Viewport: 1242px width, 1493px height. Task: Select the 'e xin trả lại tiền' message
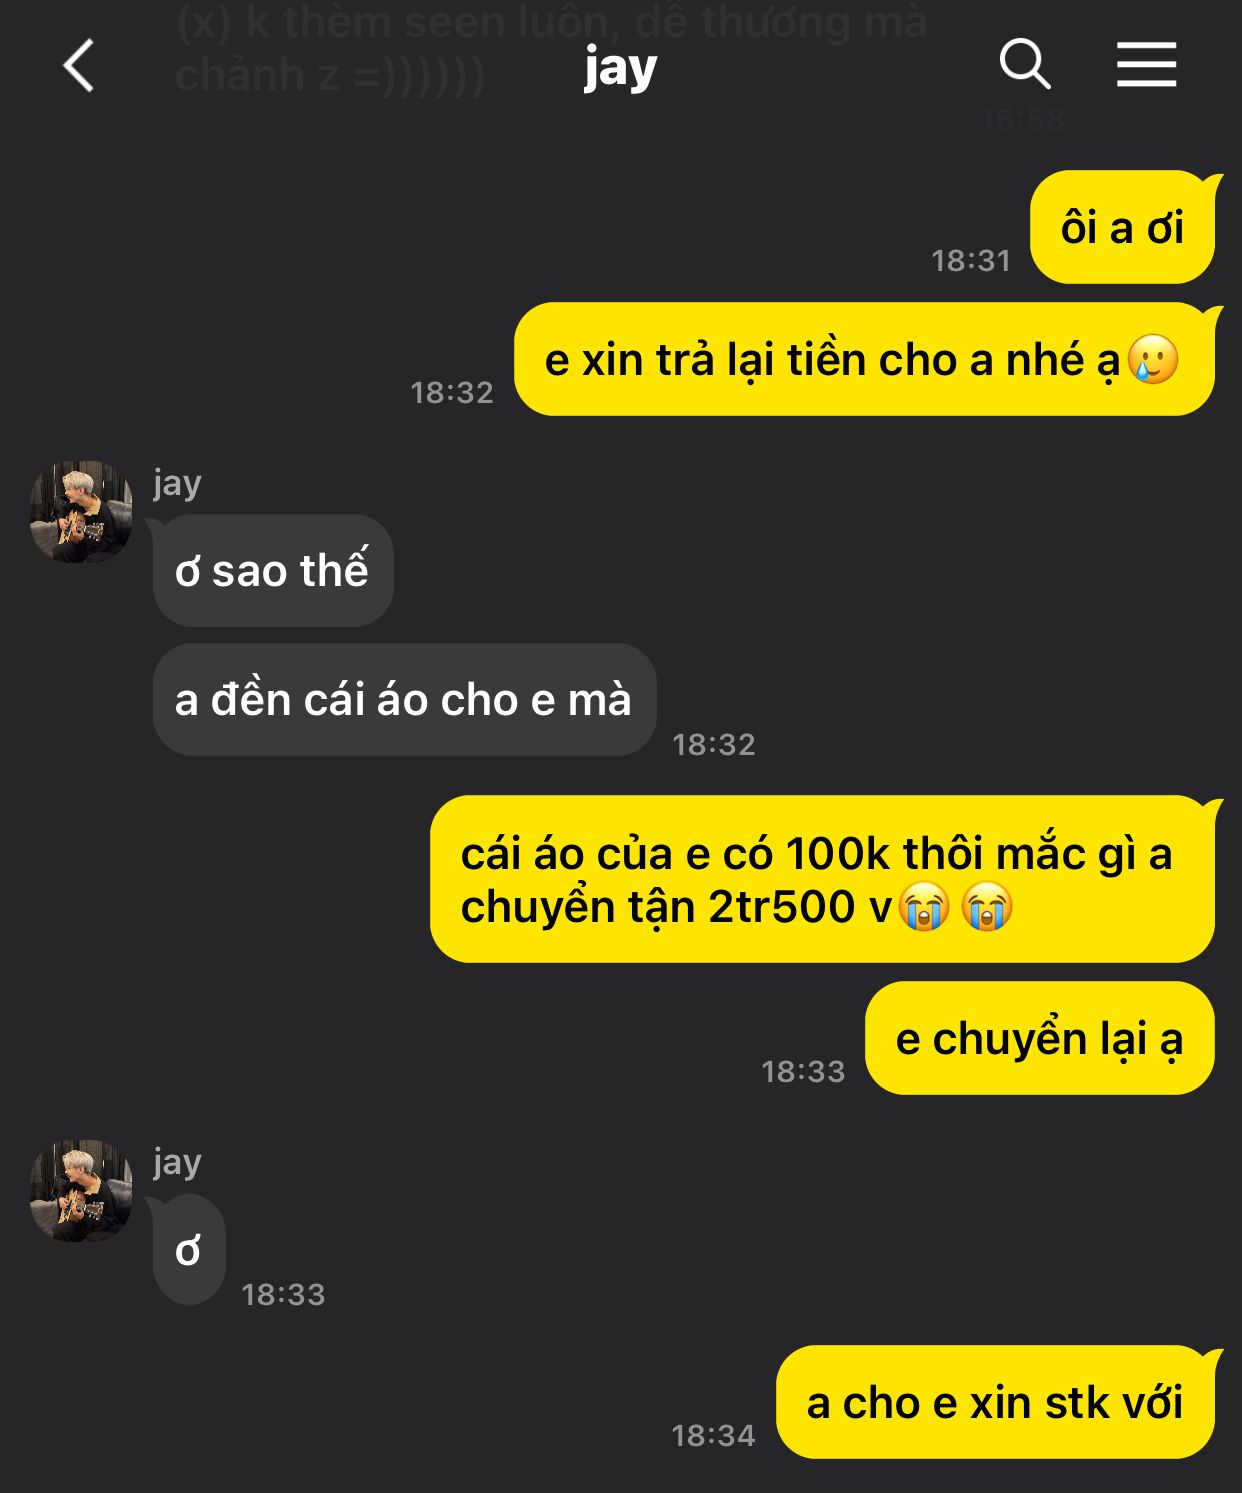864,359
